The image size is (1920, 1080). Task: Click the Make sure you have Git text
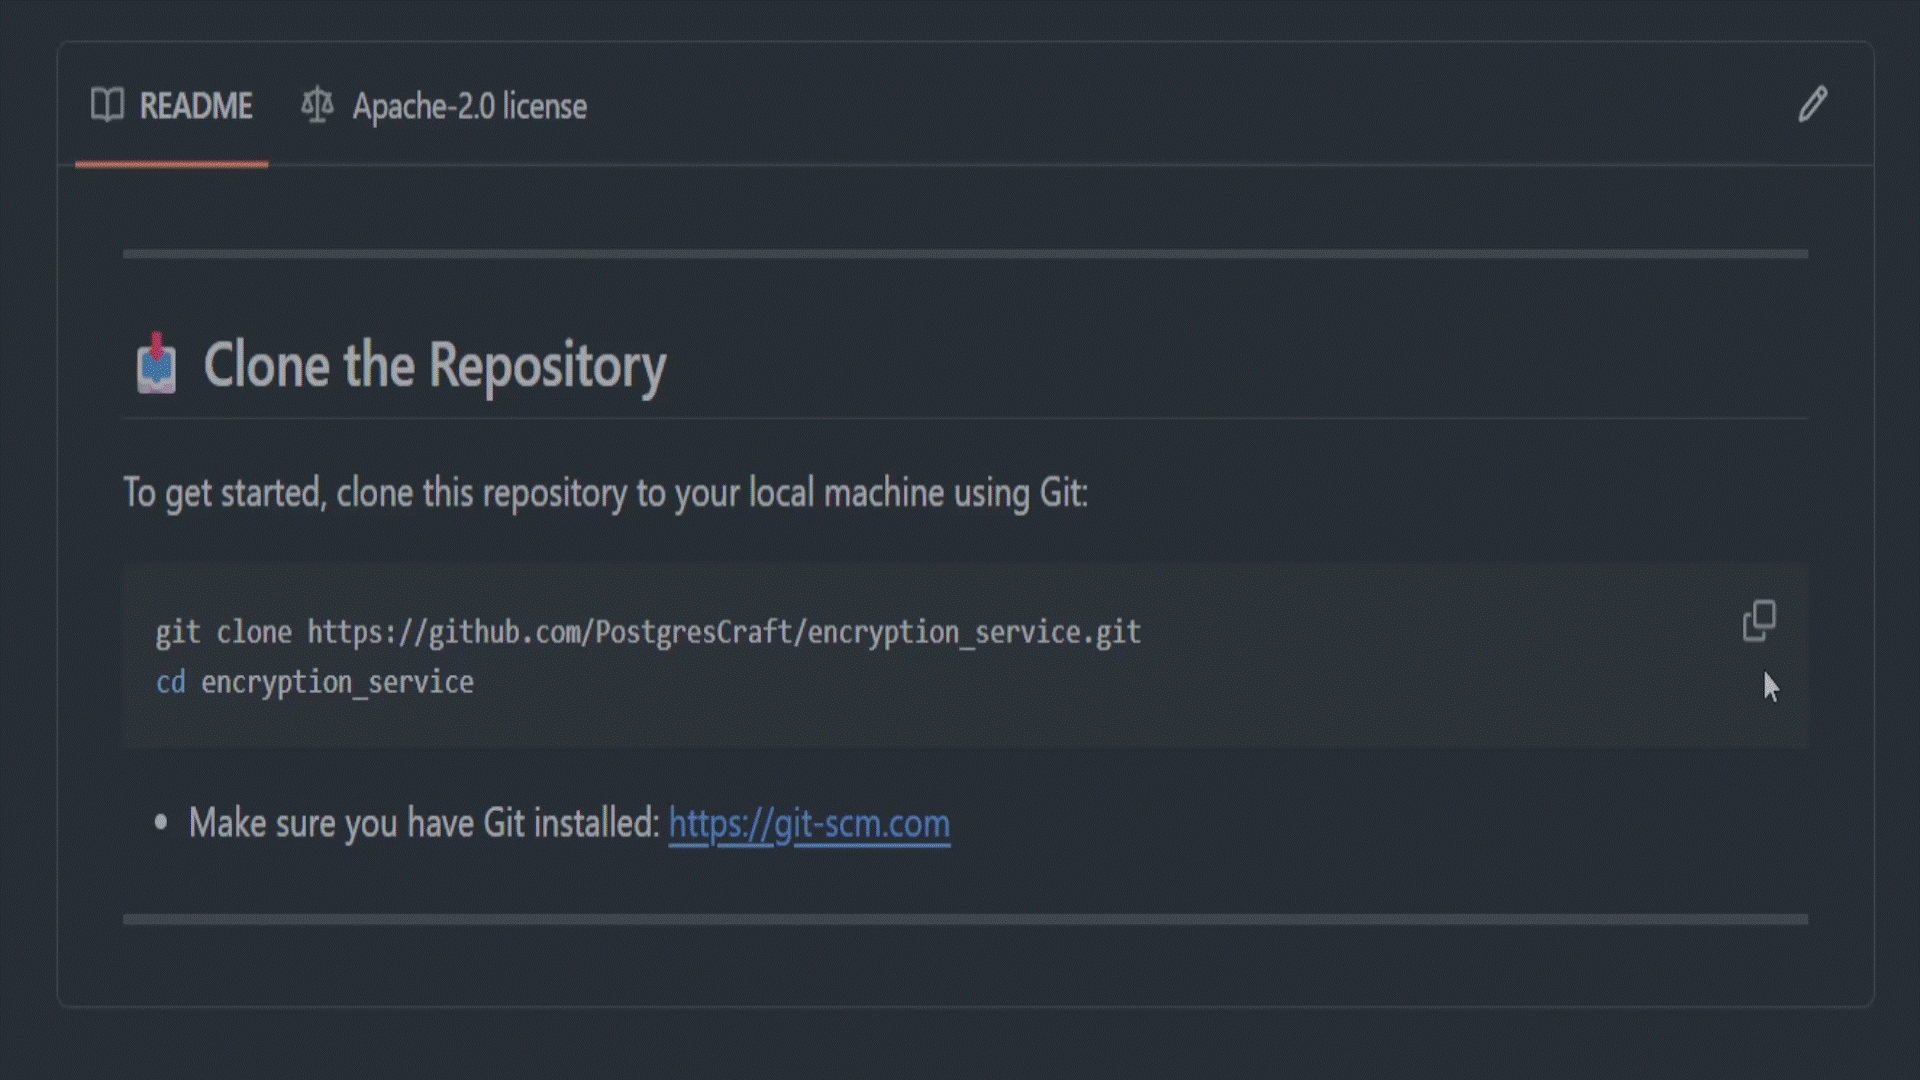tap(424, 823)
